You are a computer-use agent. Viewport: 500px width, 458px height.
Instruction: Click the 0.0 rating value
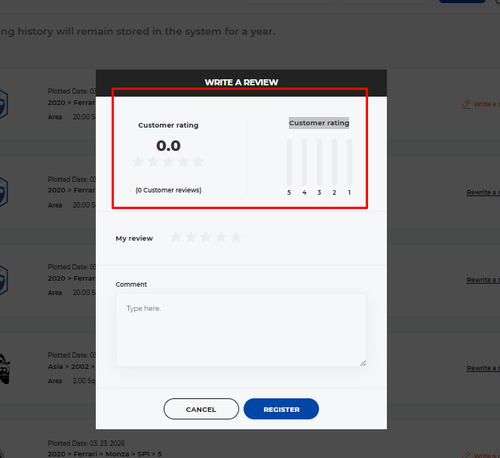tap(168, 146)
